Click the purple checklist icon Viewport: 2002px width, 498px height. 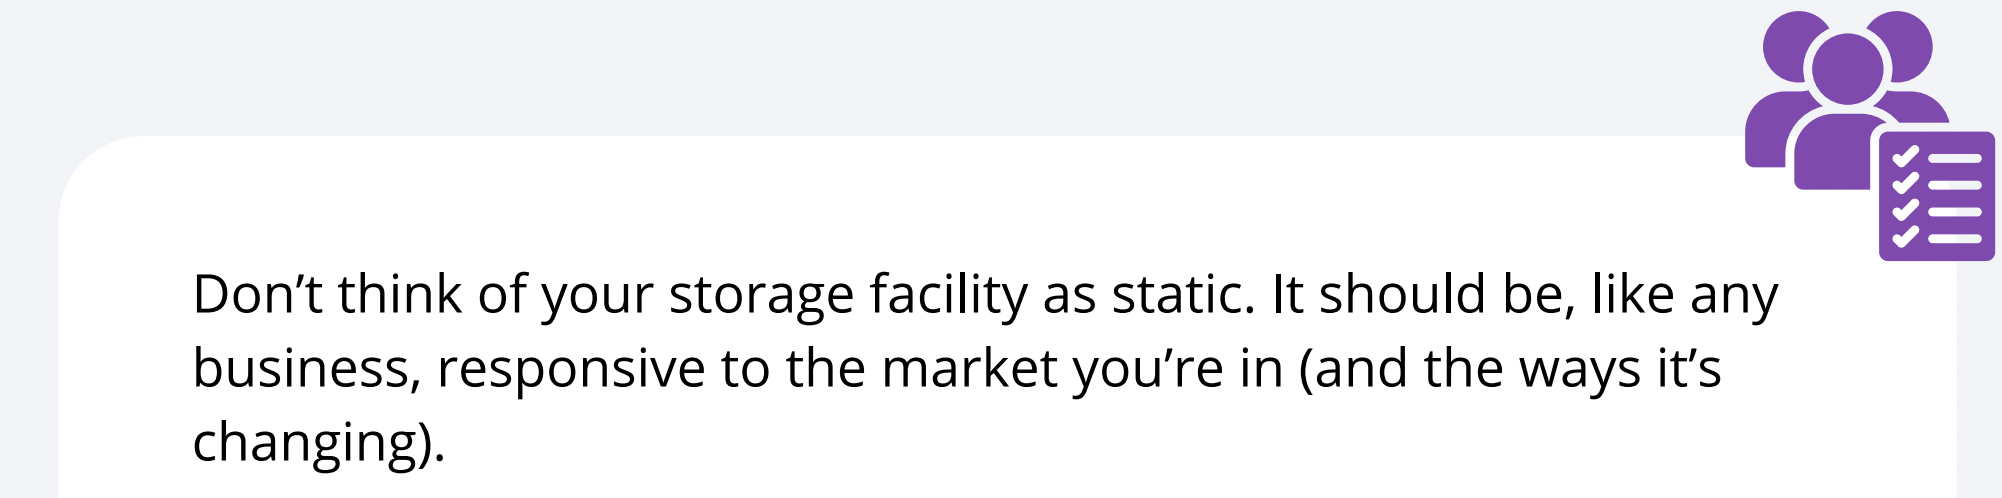click(x=1936, y=197)
